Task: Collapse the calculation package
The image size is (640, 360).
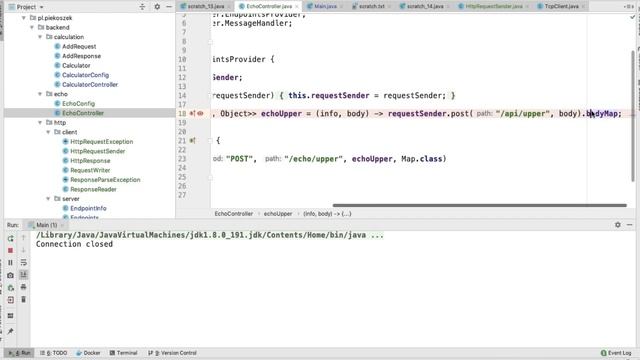Action: [x=40, y=37]
